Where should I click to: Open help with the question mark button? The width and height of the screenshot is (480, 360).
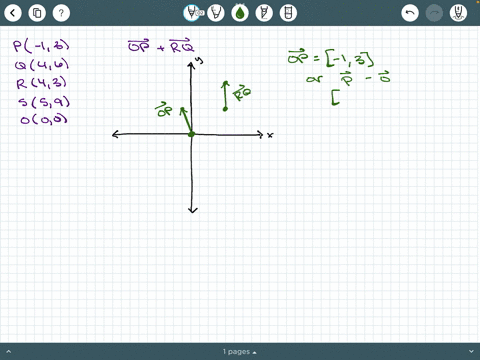pos(61,13)
